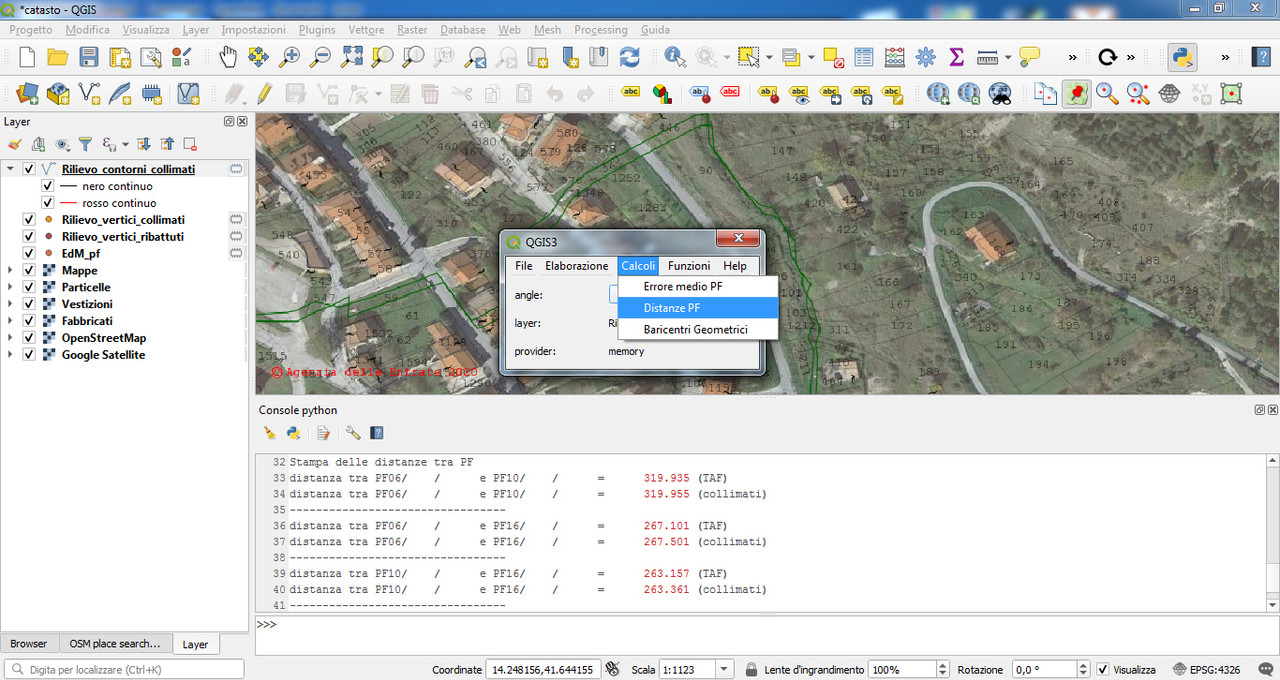Hide the Mappe layer group
The image size is (1280, 680).
point(29,270)
